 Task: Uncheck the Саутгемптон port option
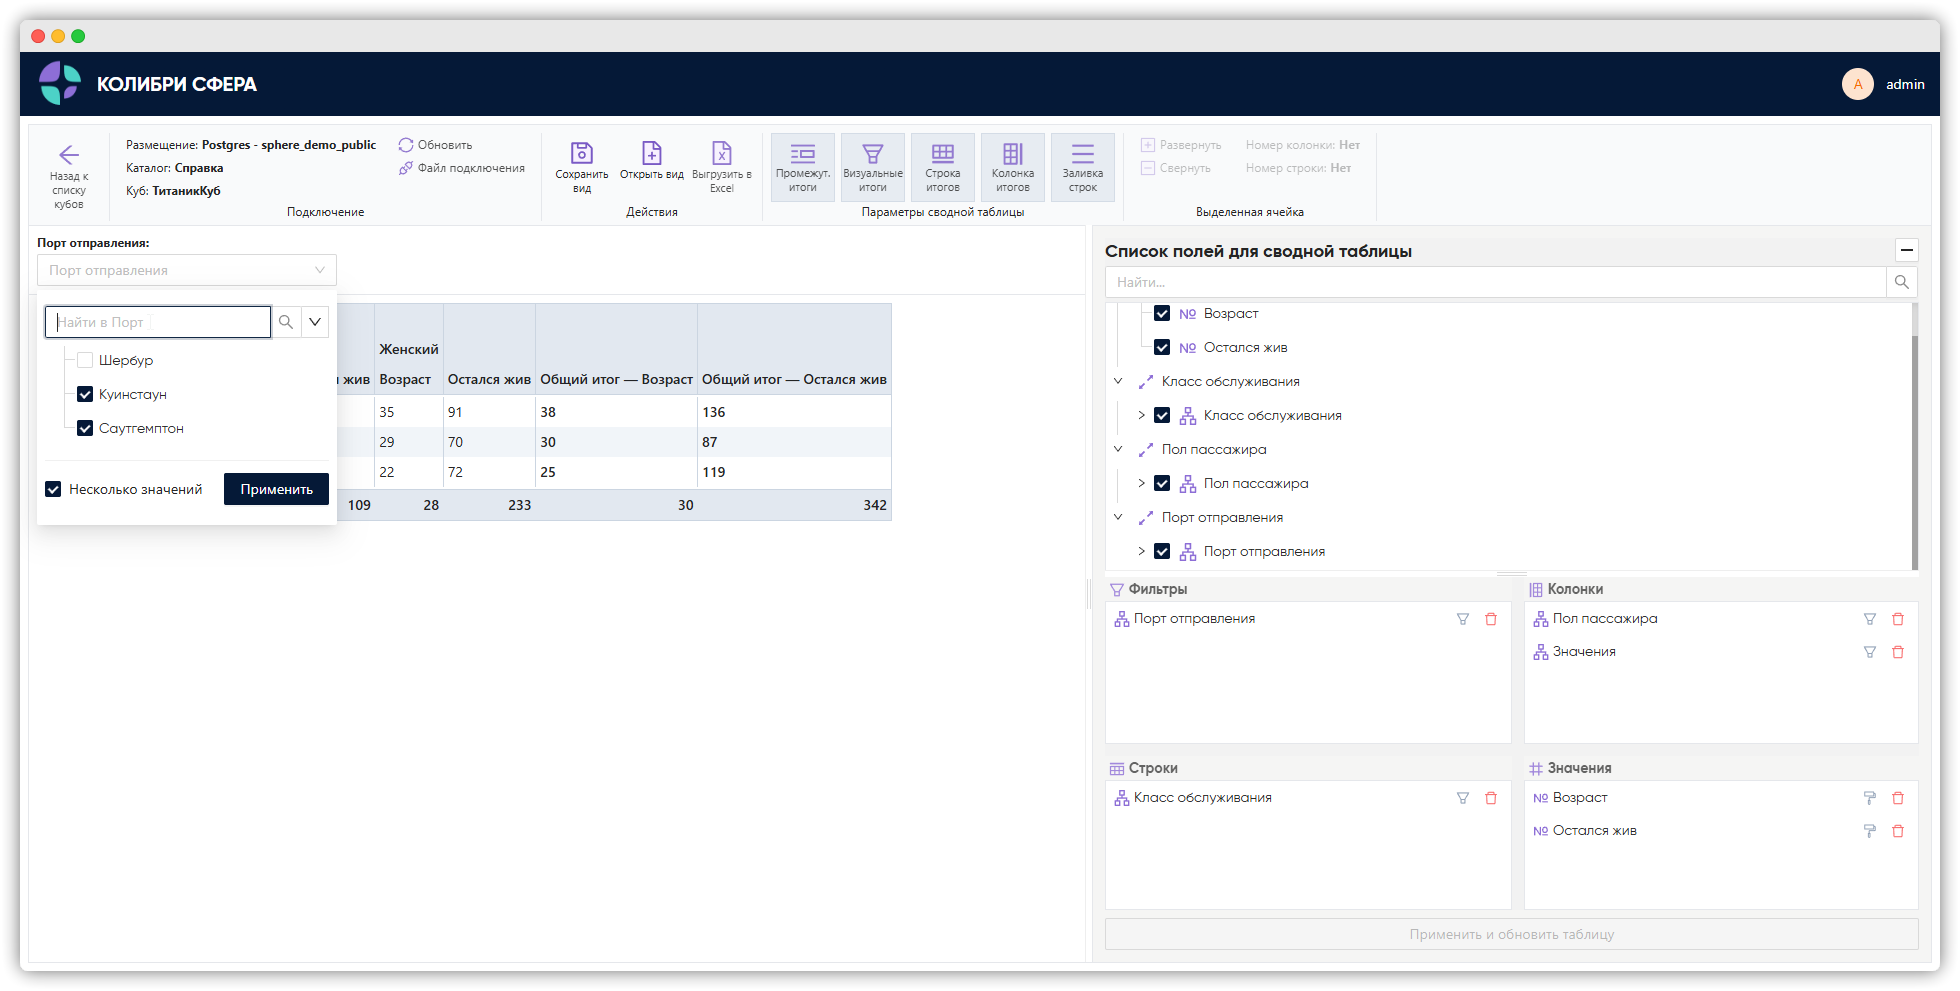[85, 428]
